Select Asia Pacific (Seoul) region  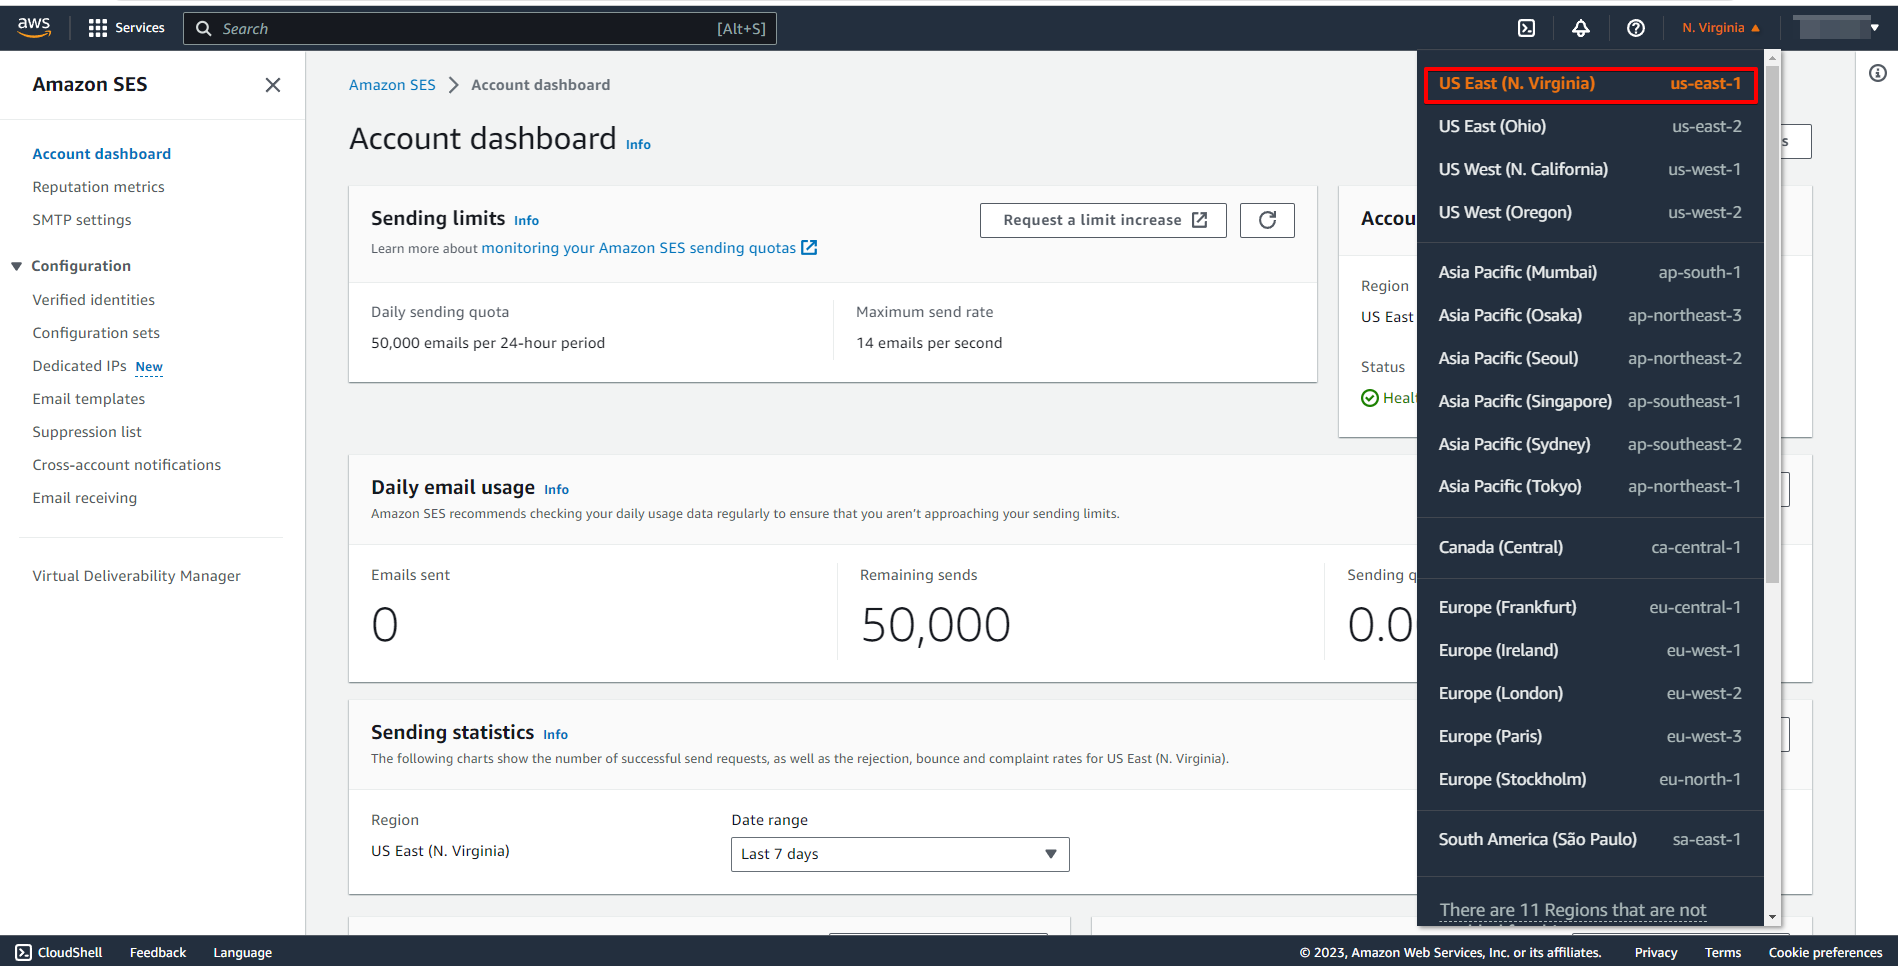tap(1590, 358)
